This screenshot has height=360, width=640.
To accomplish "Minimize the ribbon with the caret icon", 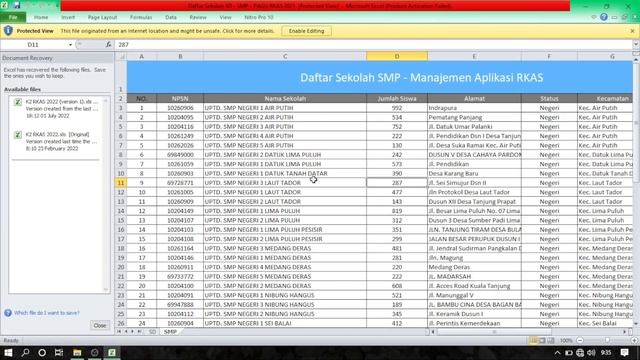I will pos(594,17).
